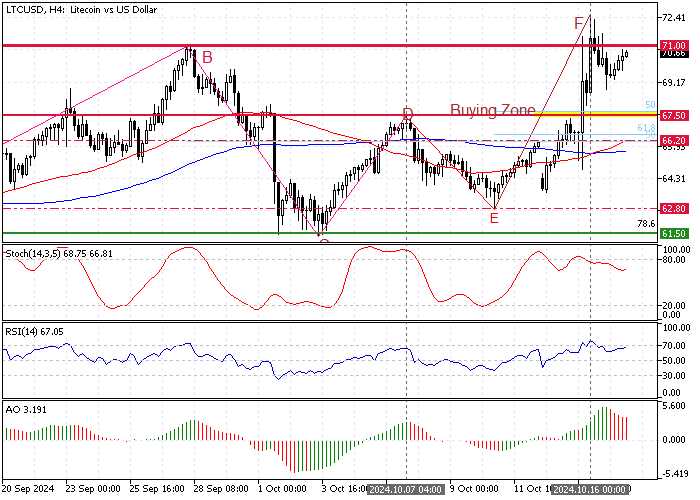Select the red 71.00 price label
The image size is (700, 500).
click(x=674, y=46)
